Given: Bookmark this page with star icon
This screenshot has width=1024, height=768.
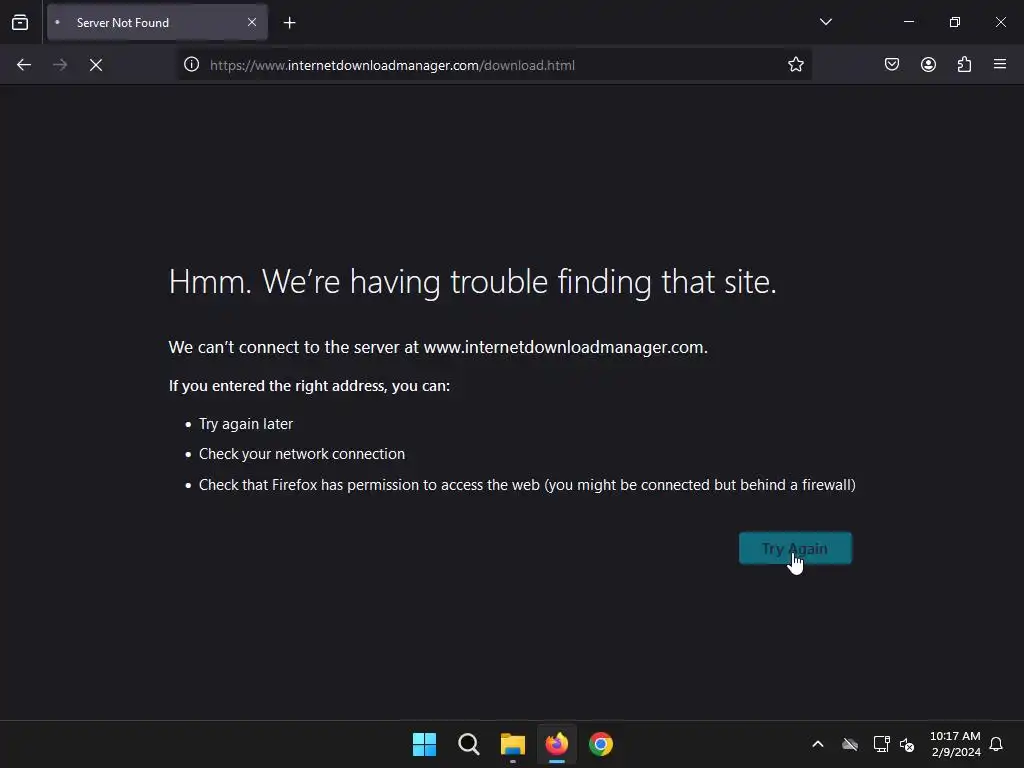Looking at the screenshot, I should [x=795, y=65].
